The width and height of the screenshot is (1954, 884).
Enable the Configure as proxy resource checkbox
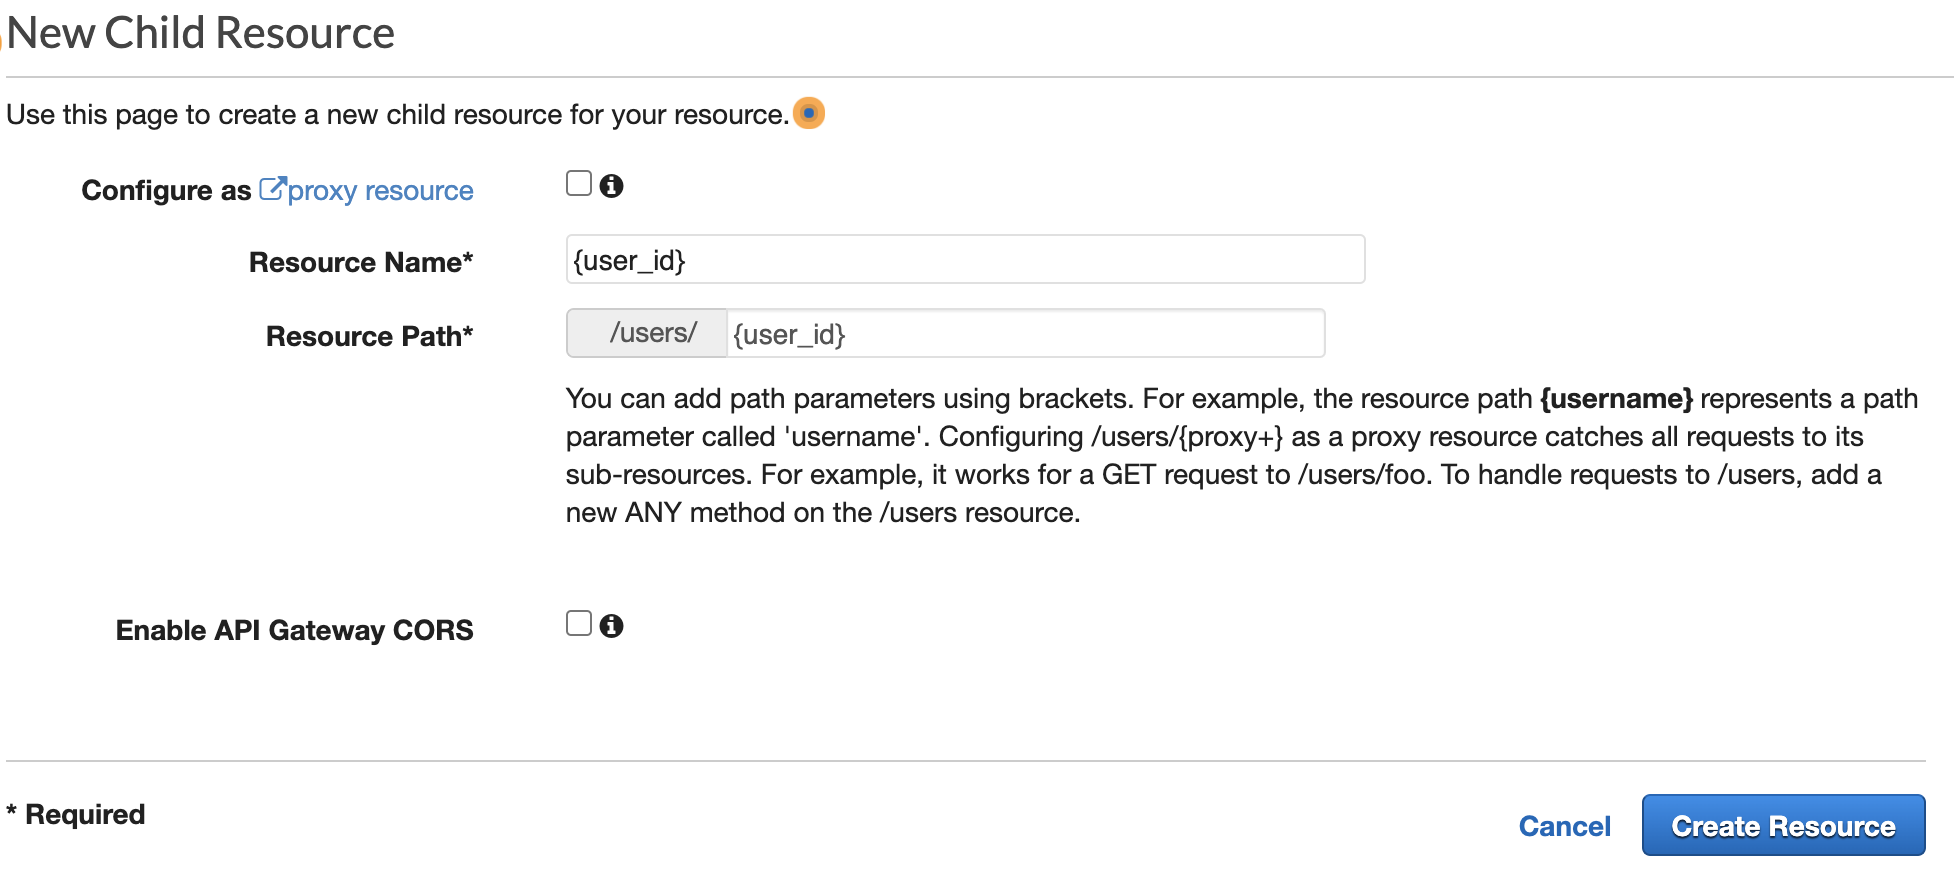pyautogui.click(x=579, y=183)
